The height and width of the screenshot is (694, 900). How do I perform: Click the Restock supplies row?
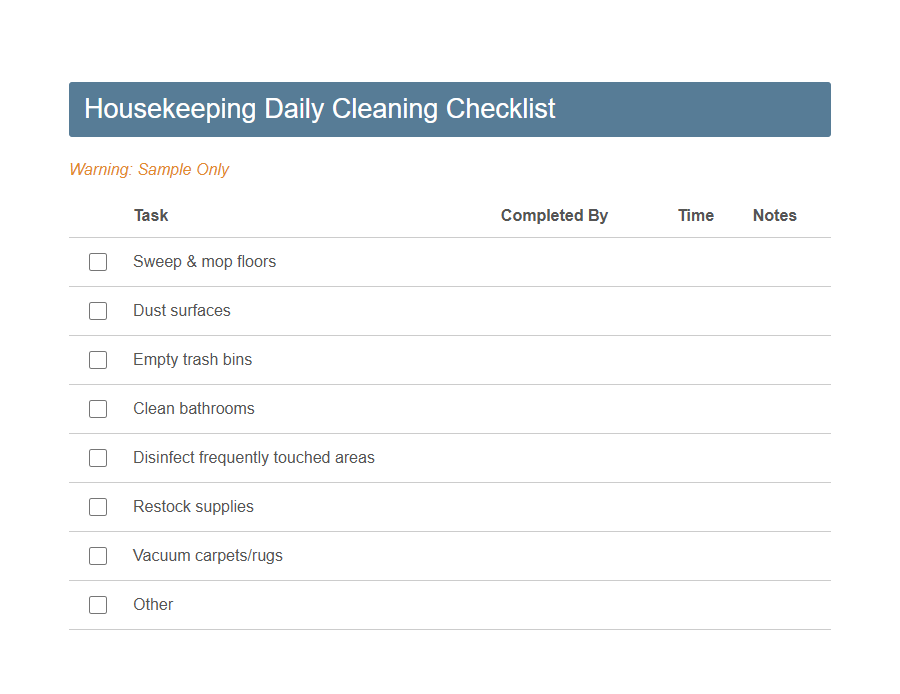point(450,506)
